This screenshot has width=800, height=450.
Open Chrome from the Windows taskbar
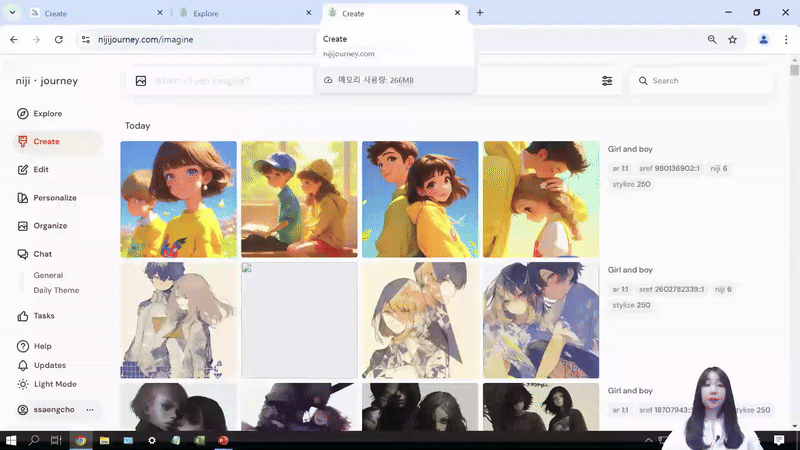point(81,440)
